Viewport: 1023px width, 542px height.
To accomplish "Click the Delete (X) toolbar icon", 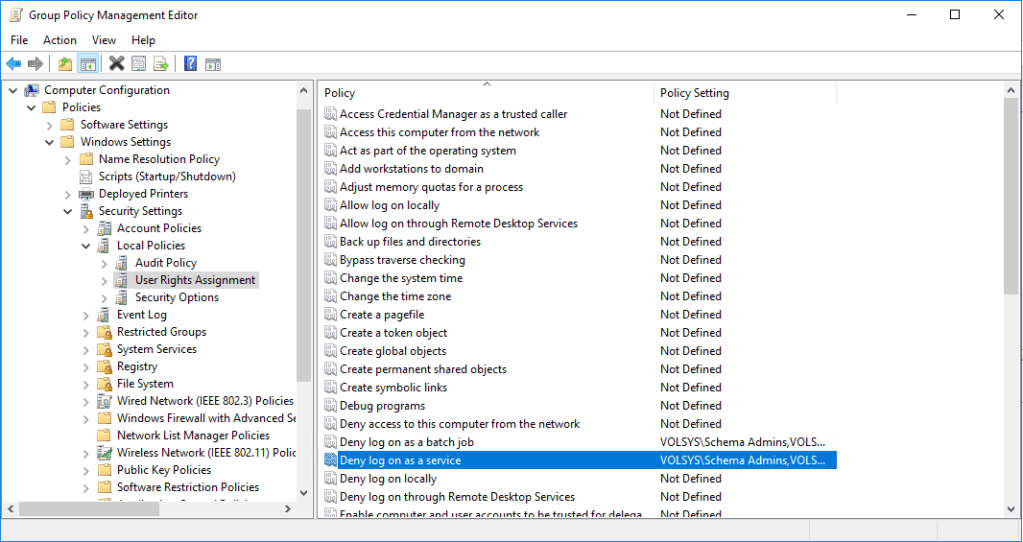I will coord(116,64).
